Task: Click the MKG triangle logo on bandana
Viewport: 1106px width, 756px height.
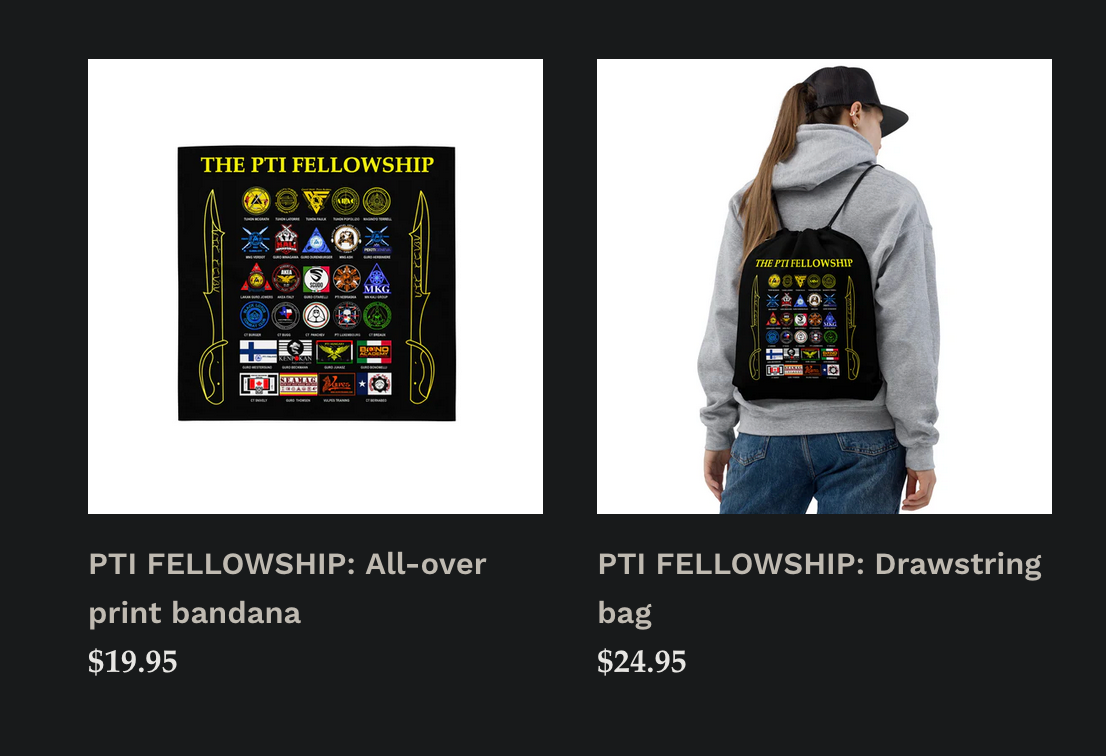Action: pos(377,279)
